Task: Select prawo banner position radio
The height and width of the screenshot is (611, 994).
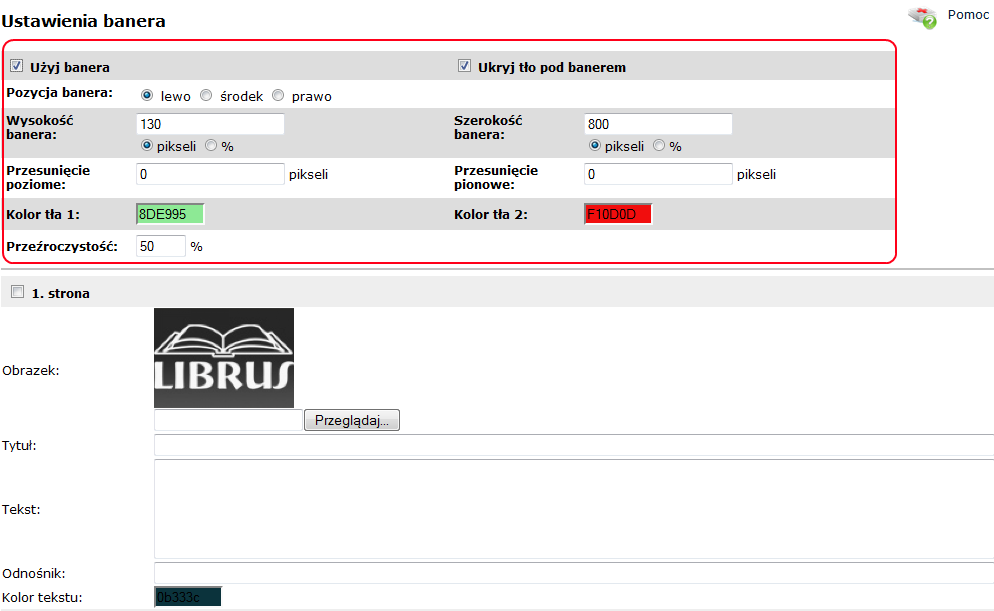Action: click(278, 95)
